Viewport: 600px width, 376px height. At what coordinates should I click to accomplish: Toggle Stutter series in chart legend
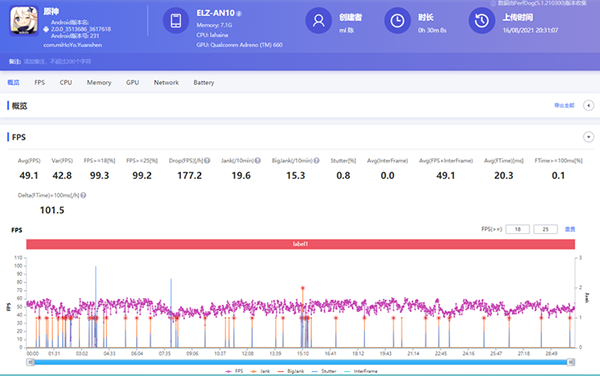(x=324, y=371)
